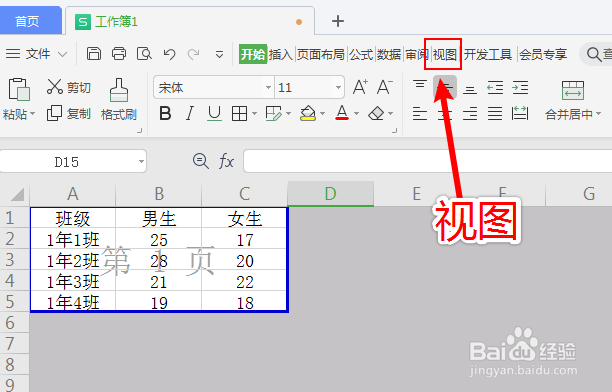The height and width of the screenshot is (392, 612).
Task: Open the 页面布局 ribbon tab
Action: 321,54
